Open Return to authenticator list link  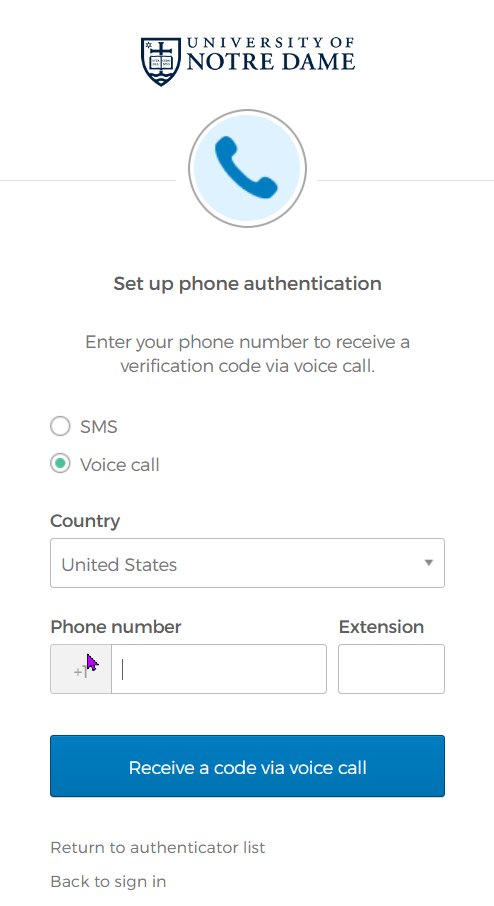coord(158,848)
